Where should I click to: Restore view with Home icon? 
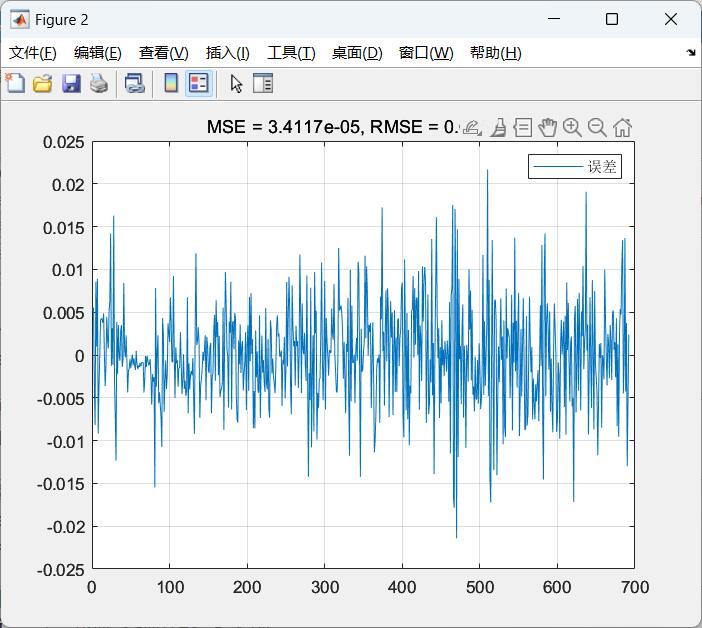click(x=622, y=127)
